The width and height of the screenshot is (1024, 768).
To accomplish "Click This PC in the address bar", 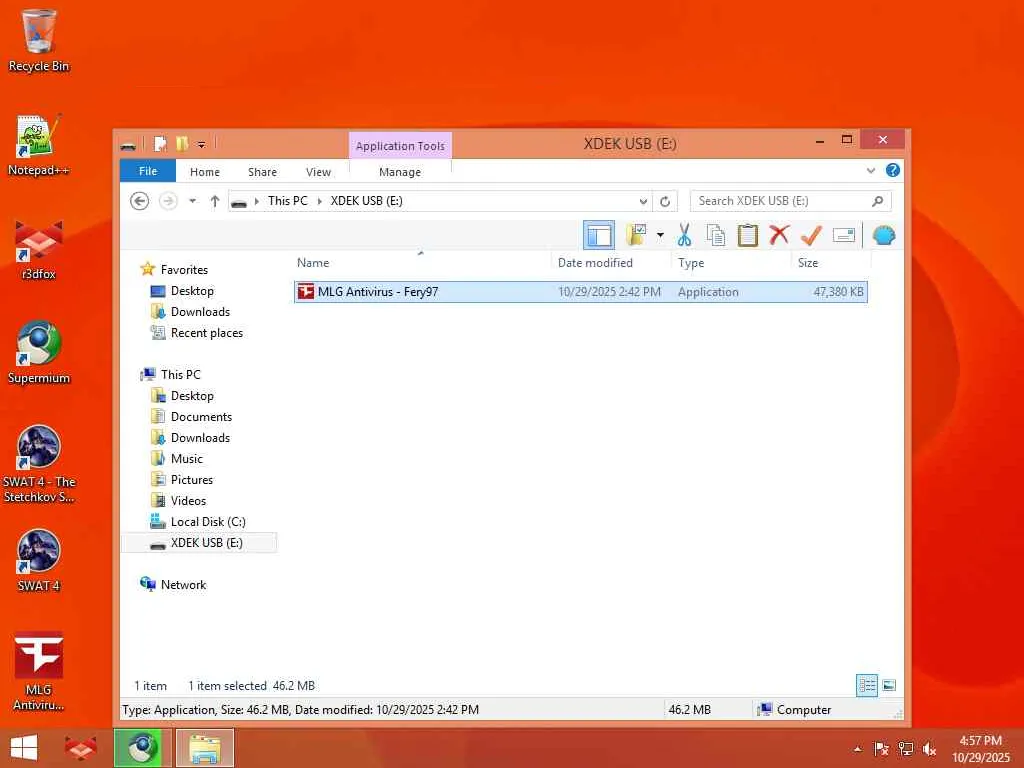I will coord(287,201).
